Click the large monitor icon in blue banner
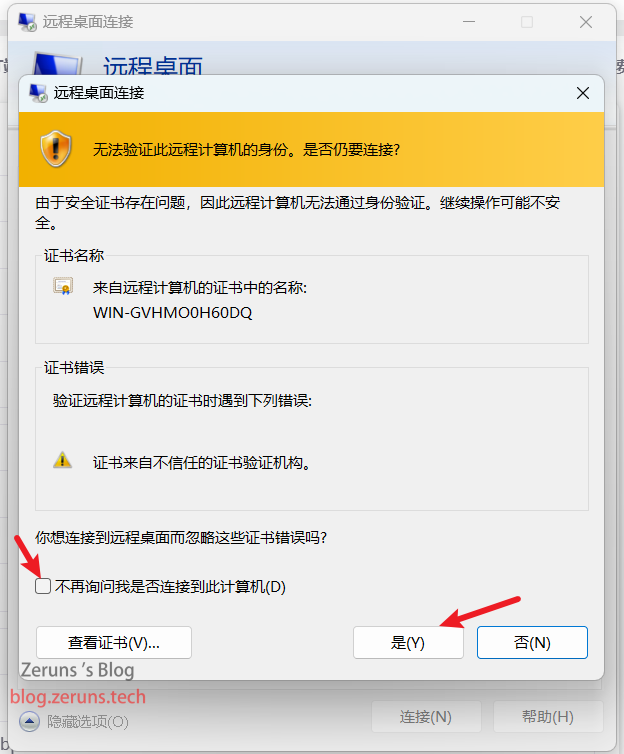The image size is (624, 754). (x=57, y=64)
